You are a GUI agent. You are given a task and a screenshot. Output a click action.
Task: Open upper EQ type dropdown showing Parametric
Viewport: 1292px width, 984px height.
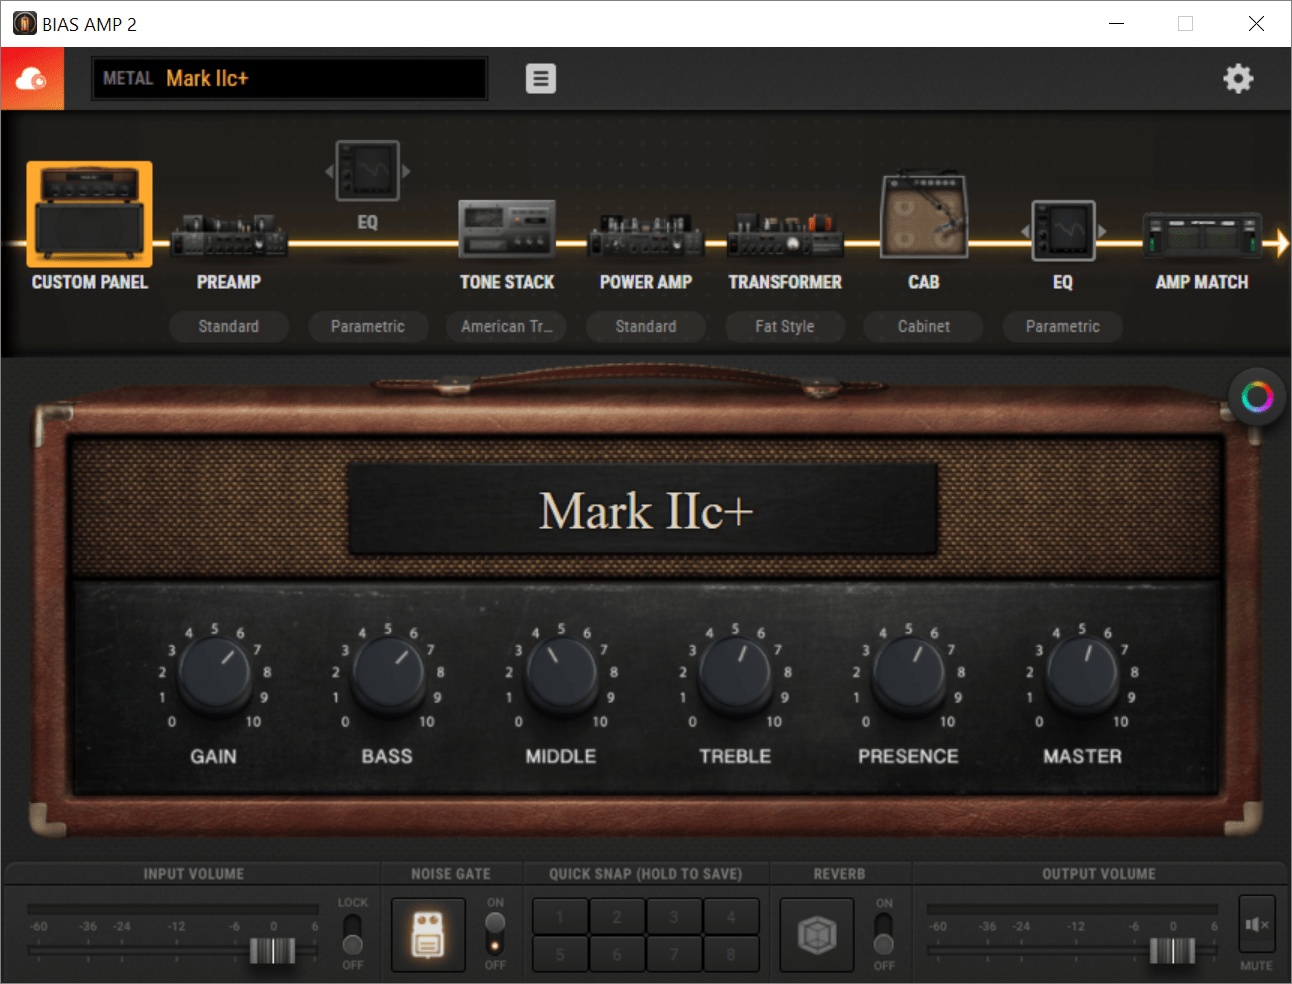pos(368,326)
